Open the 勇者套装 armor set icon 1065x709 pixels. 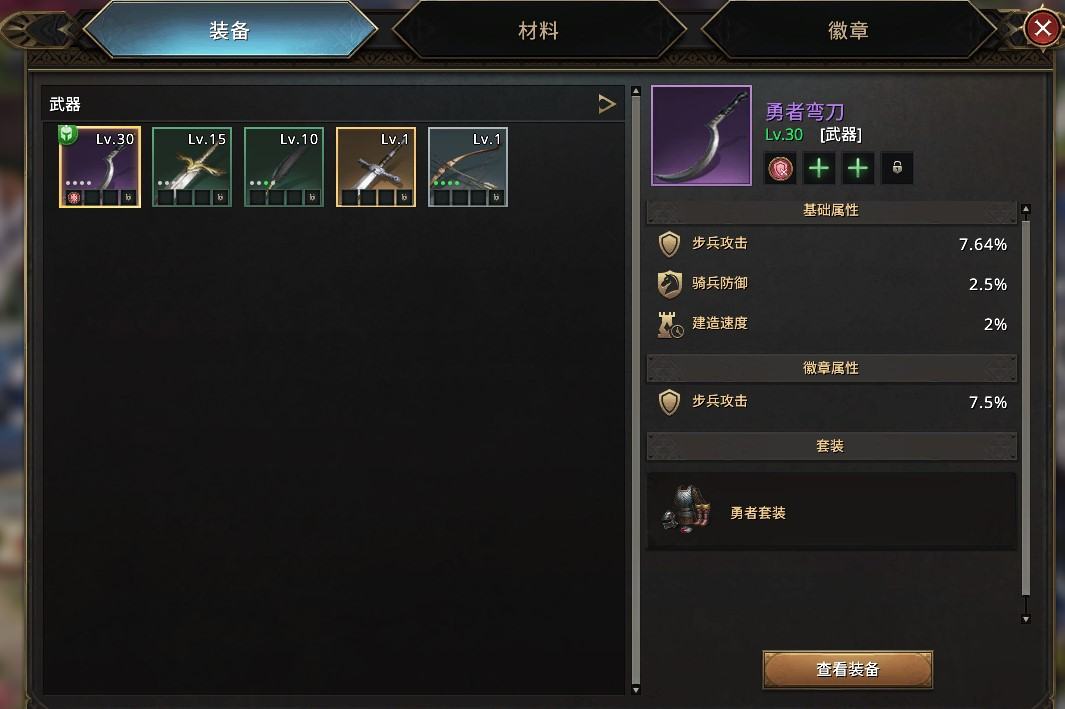pos(686,510)
